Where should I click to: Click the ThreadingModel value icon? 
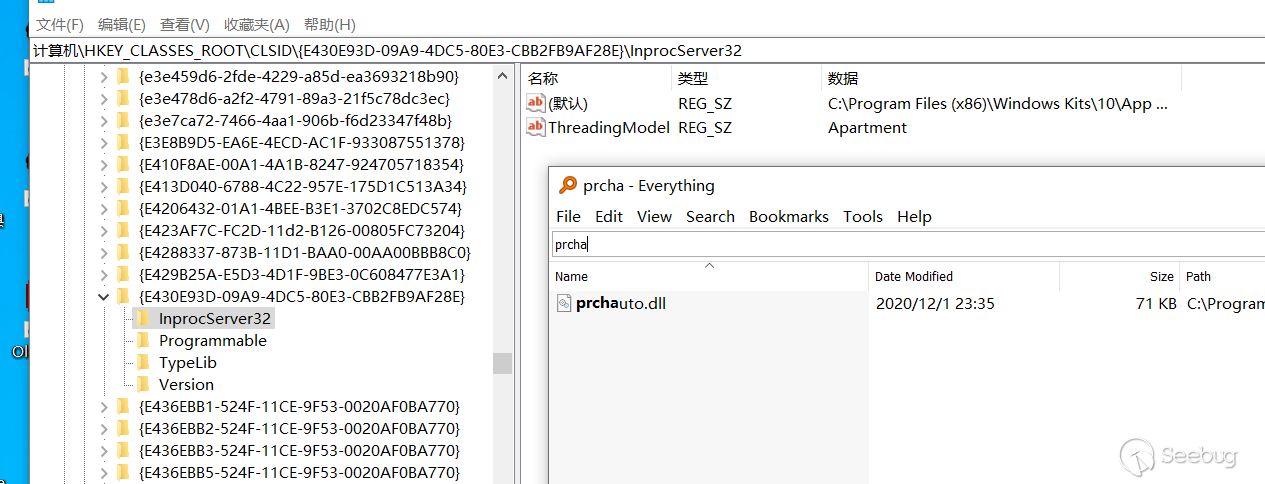[x=536, y=127]
